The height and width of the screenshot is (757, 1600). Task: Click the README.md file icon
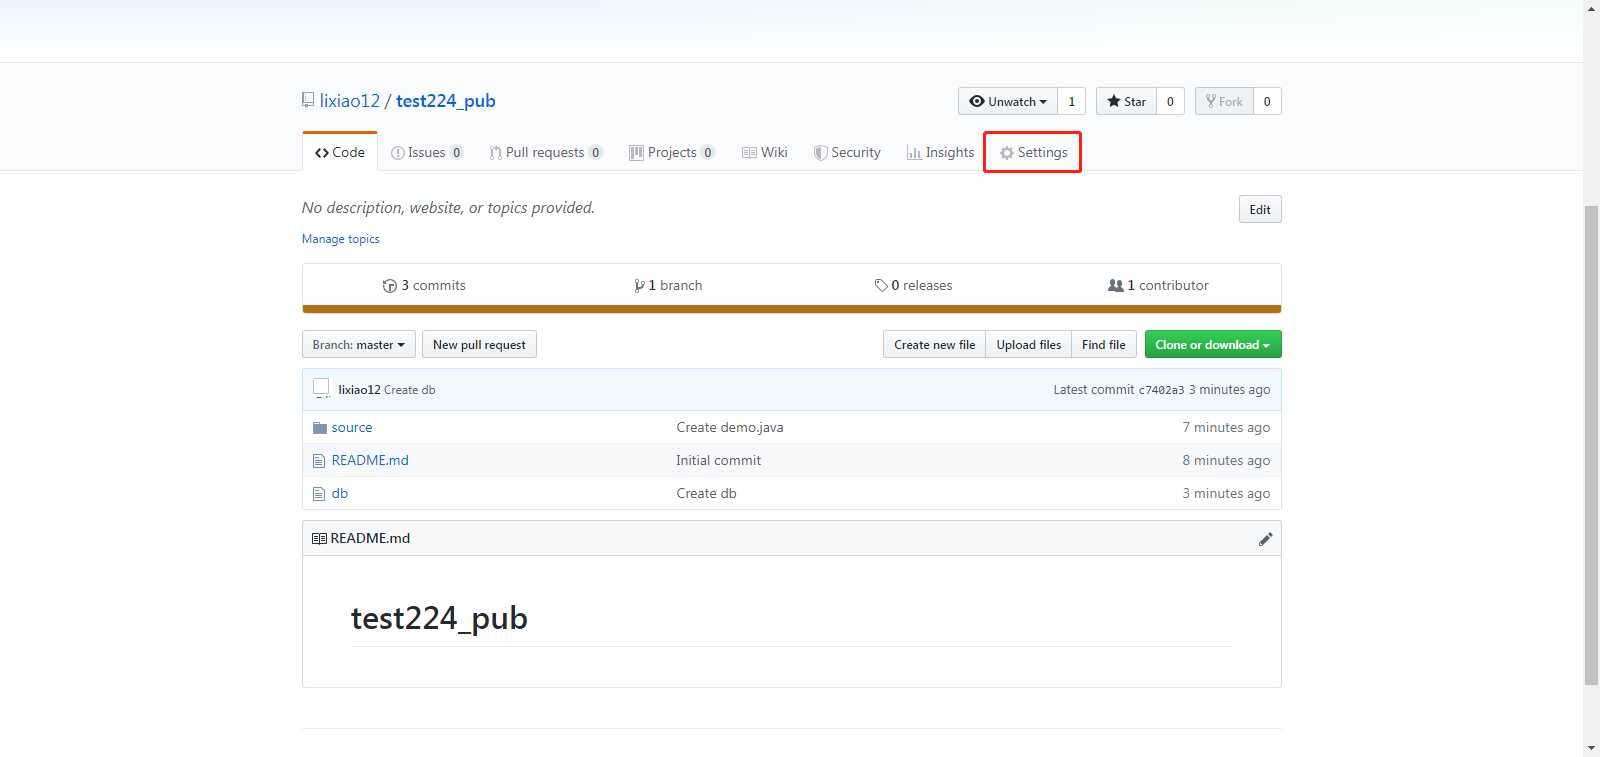[x=319, y=461]
